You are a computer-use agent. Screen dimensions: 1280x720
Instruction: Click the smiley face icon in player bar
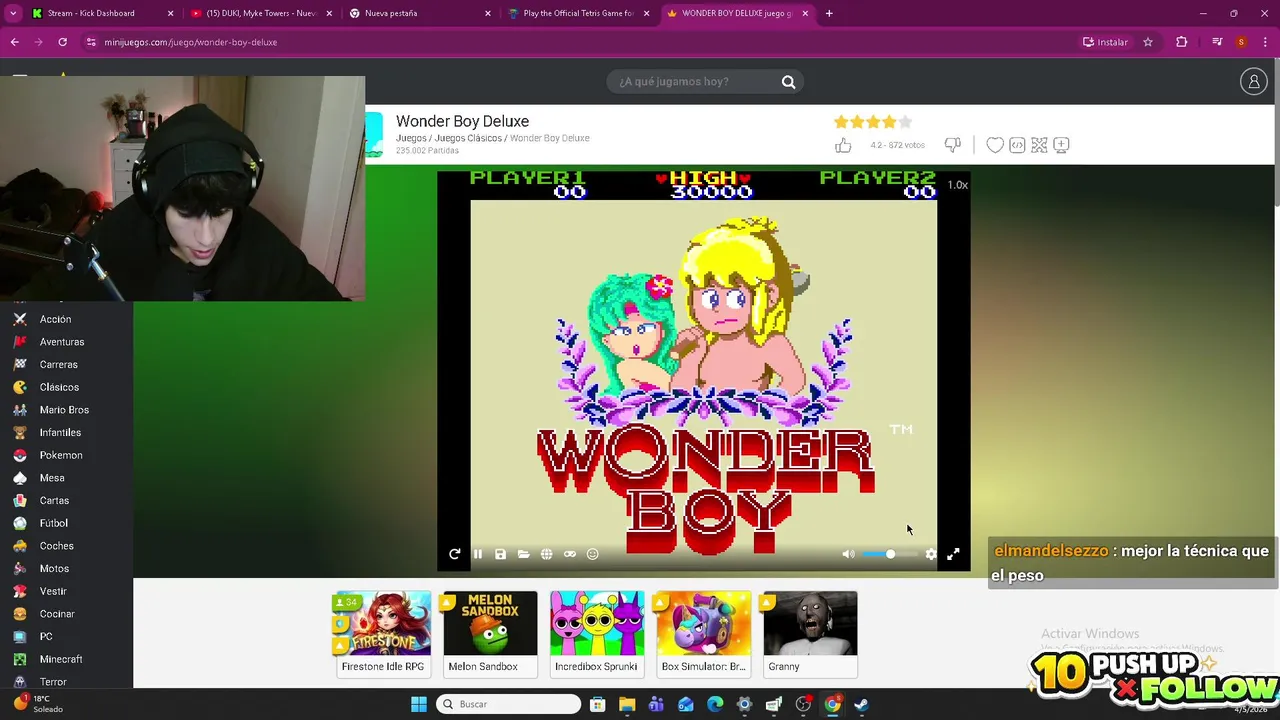(592, 554)
